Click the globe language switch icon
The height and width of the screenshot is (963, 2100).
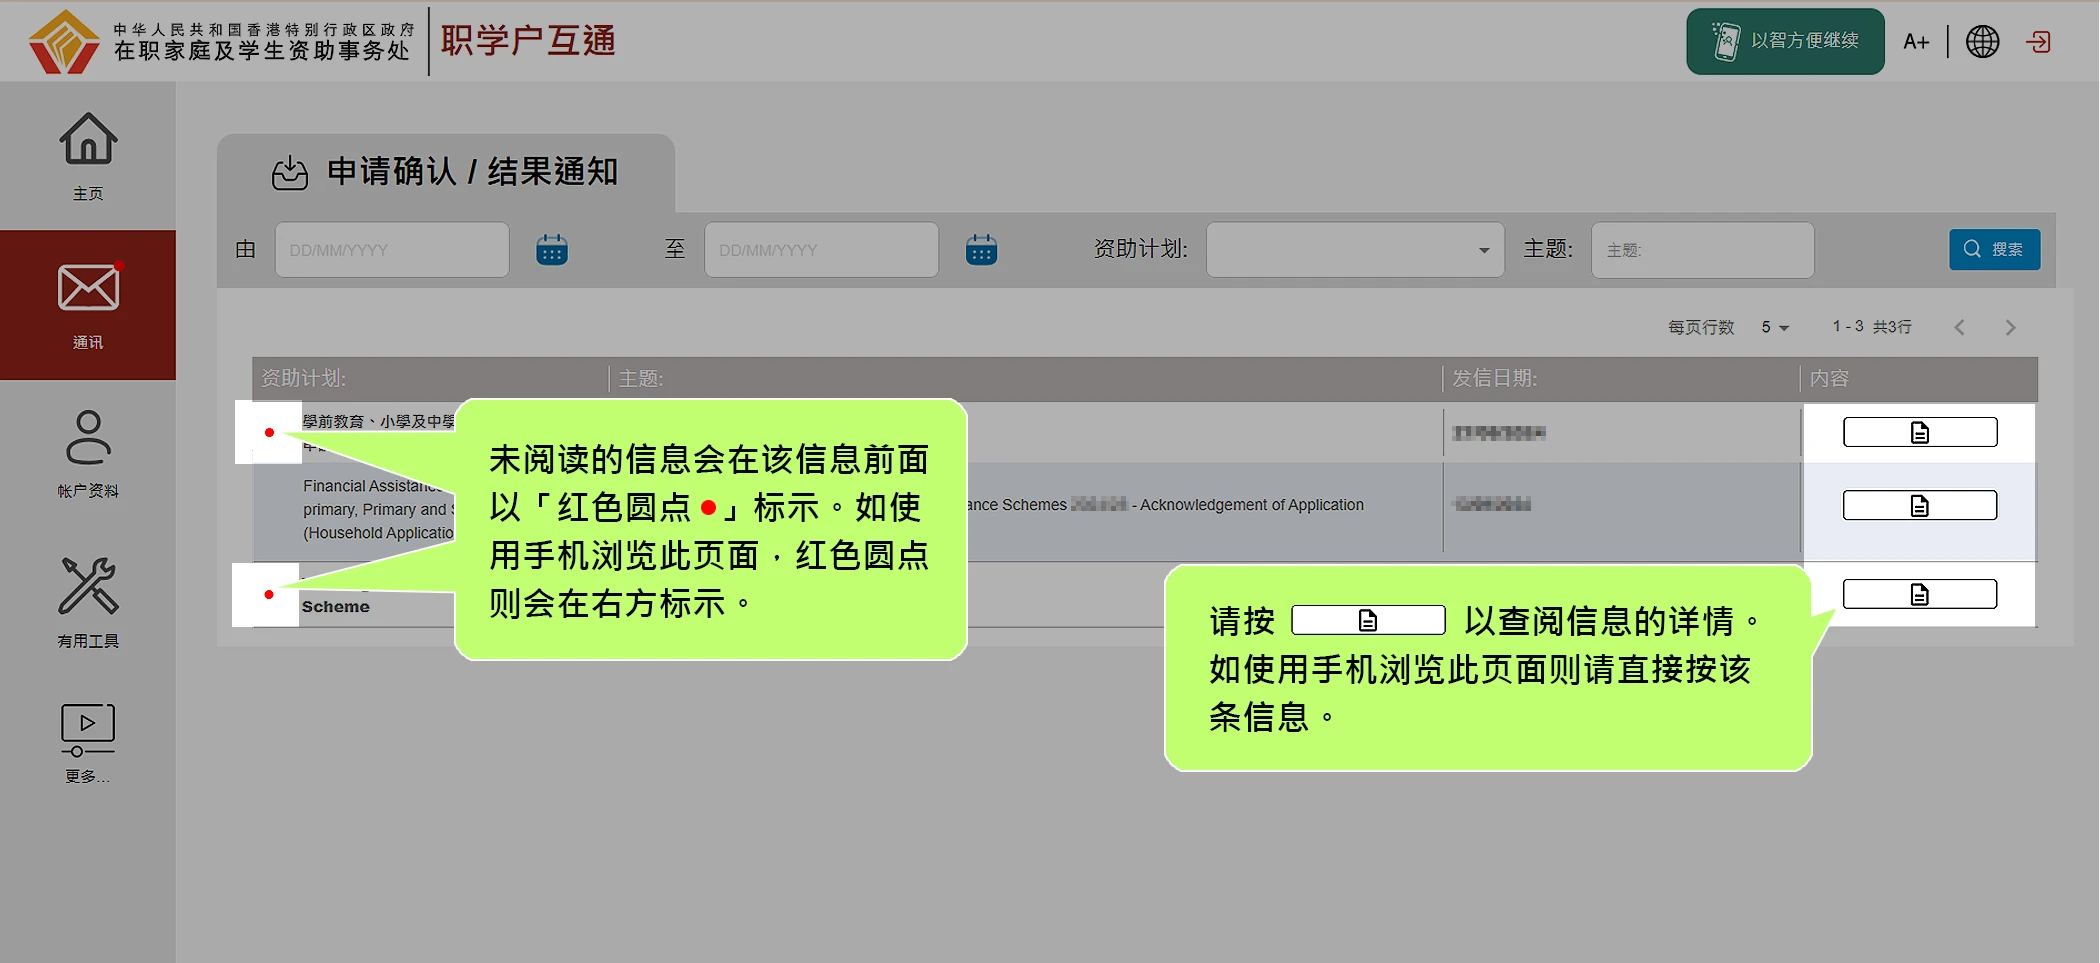tap(1982, 42)
